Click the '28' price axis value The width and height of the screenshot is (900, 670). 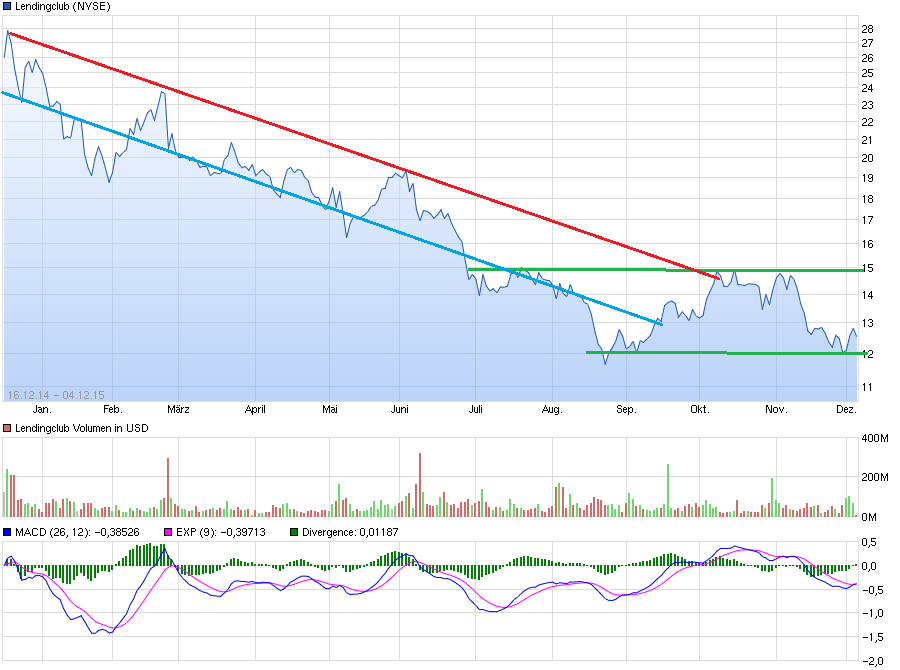tap(869, 29)
